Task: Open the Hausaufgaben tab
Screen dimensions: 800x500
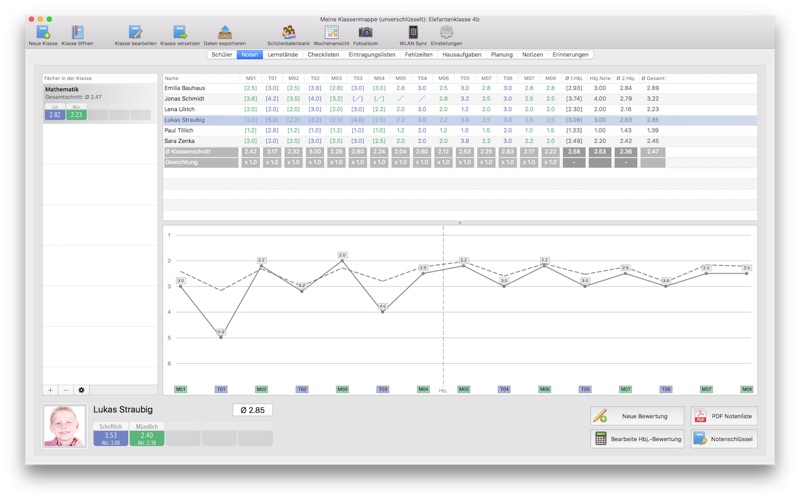Action: pos(462,55)
